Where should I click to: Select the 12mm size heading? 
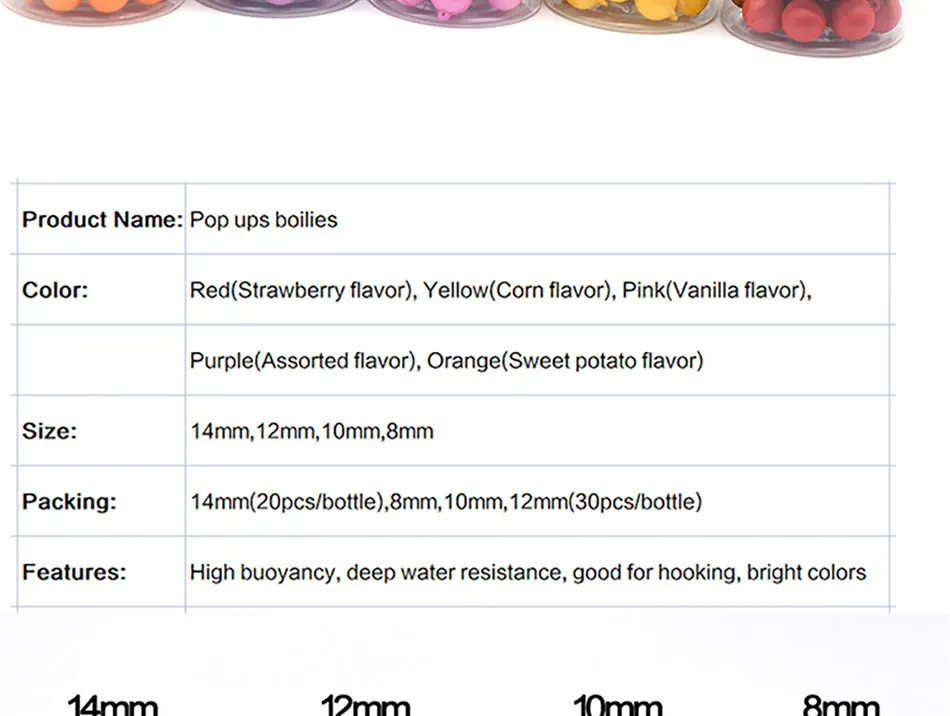pos(366,705)
